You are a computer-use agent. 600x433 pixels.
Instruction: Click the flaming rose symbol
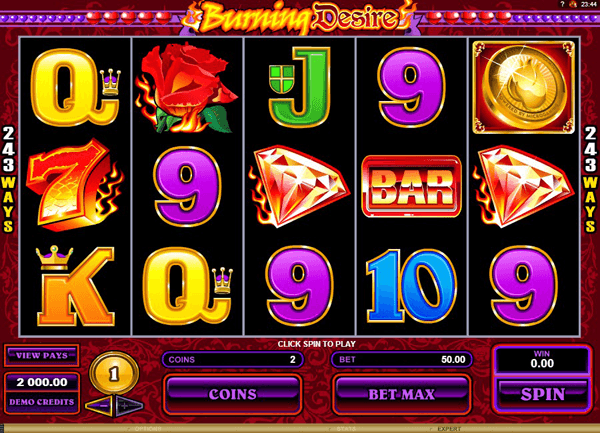click(187, 88)
